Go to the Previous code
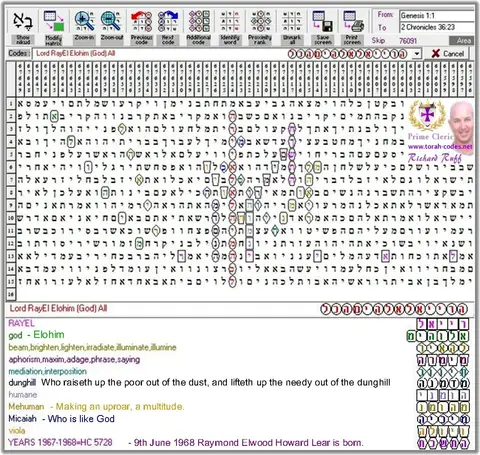480x455 pixels. coord(141,21)
